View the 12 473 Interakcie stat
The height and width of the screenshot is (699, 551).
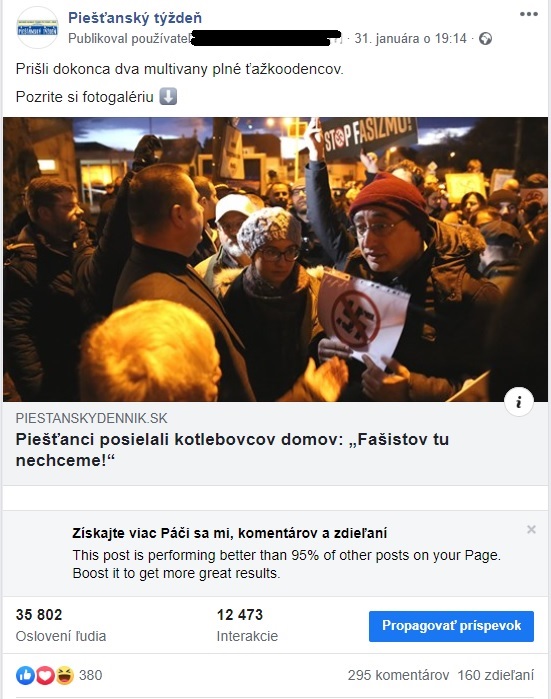pos(247,625)
